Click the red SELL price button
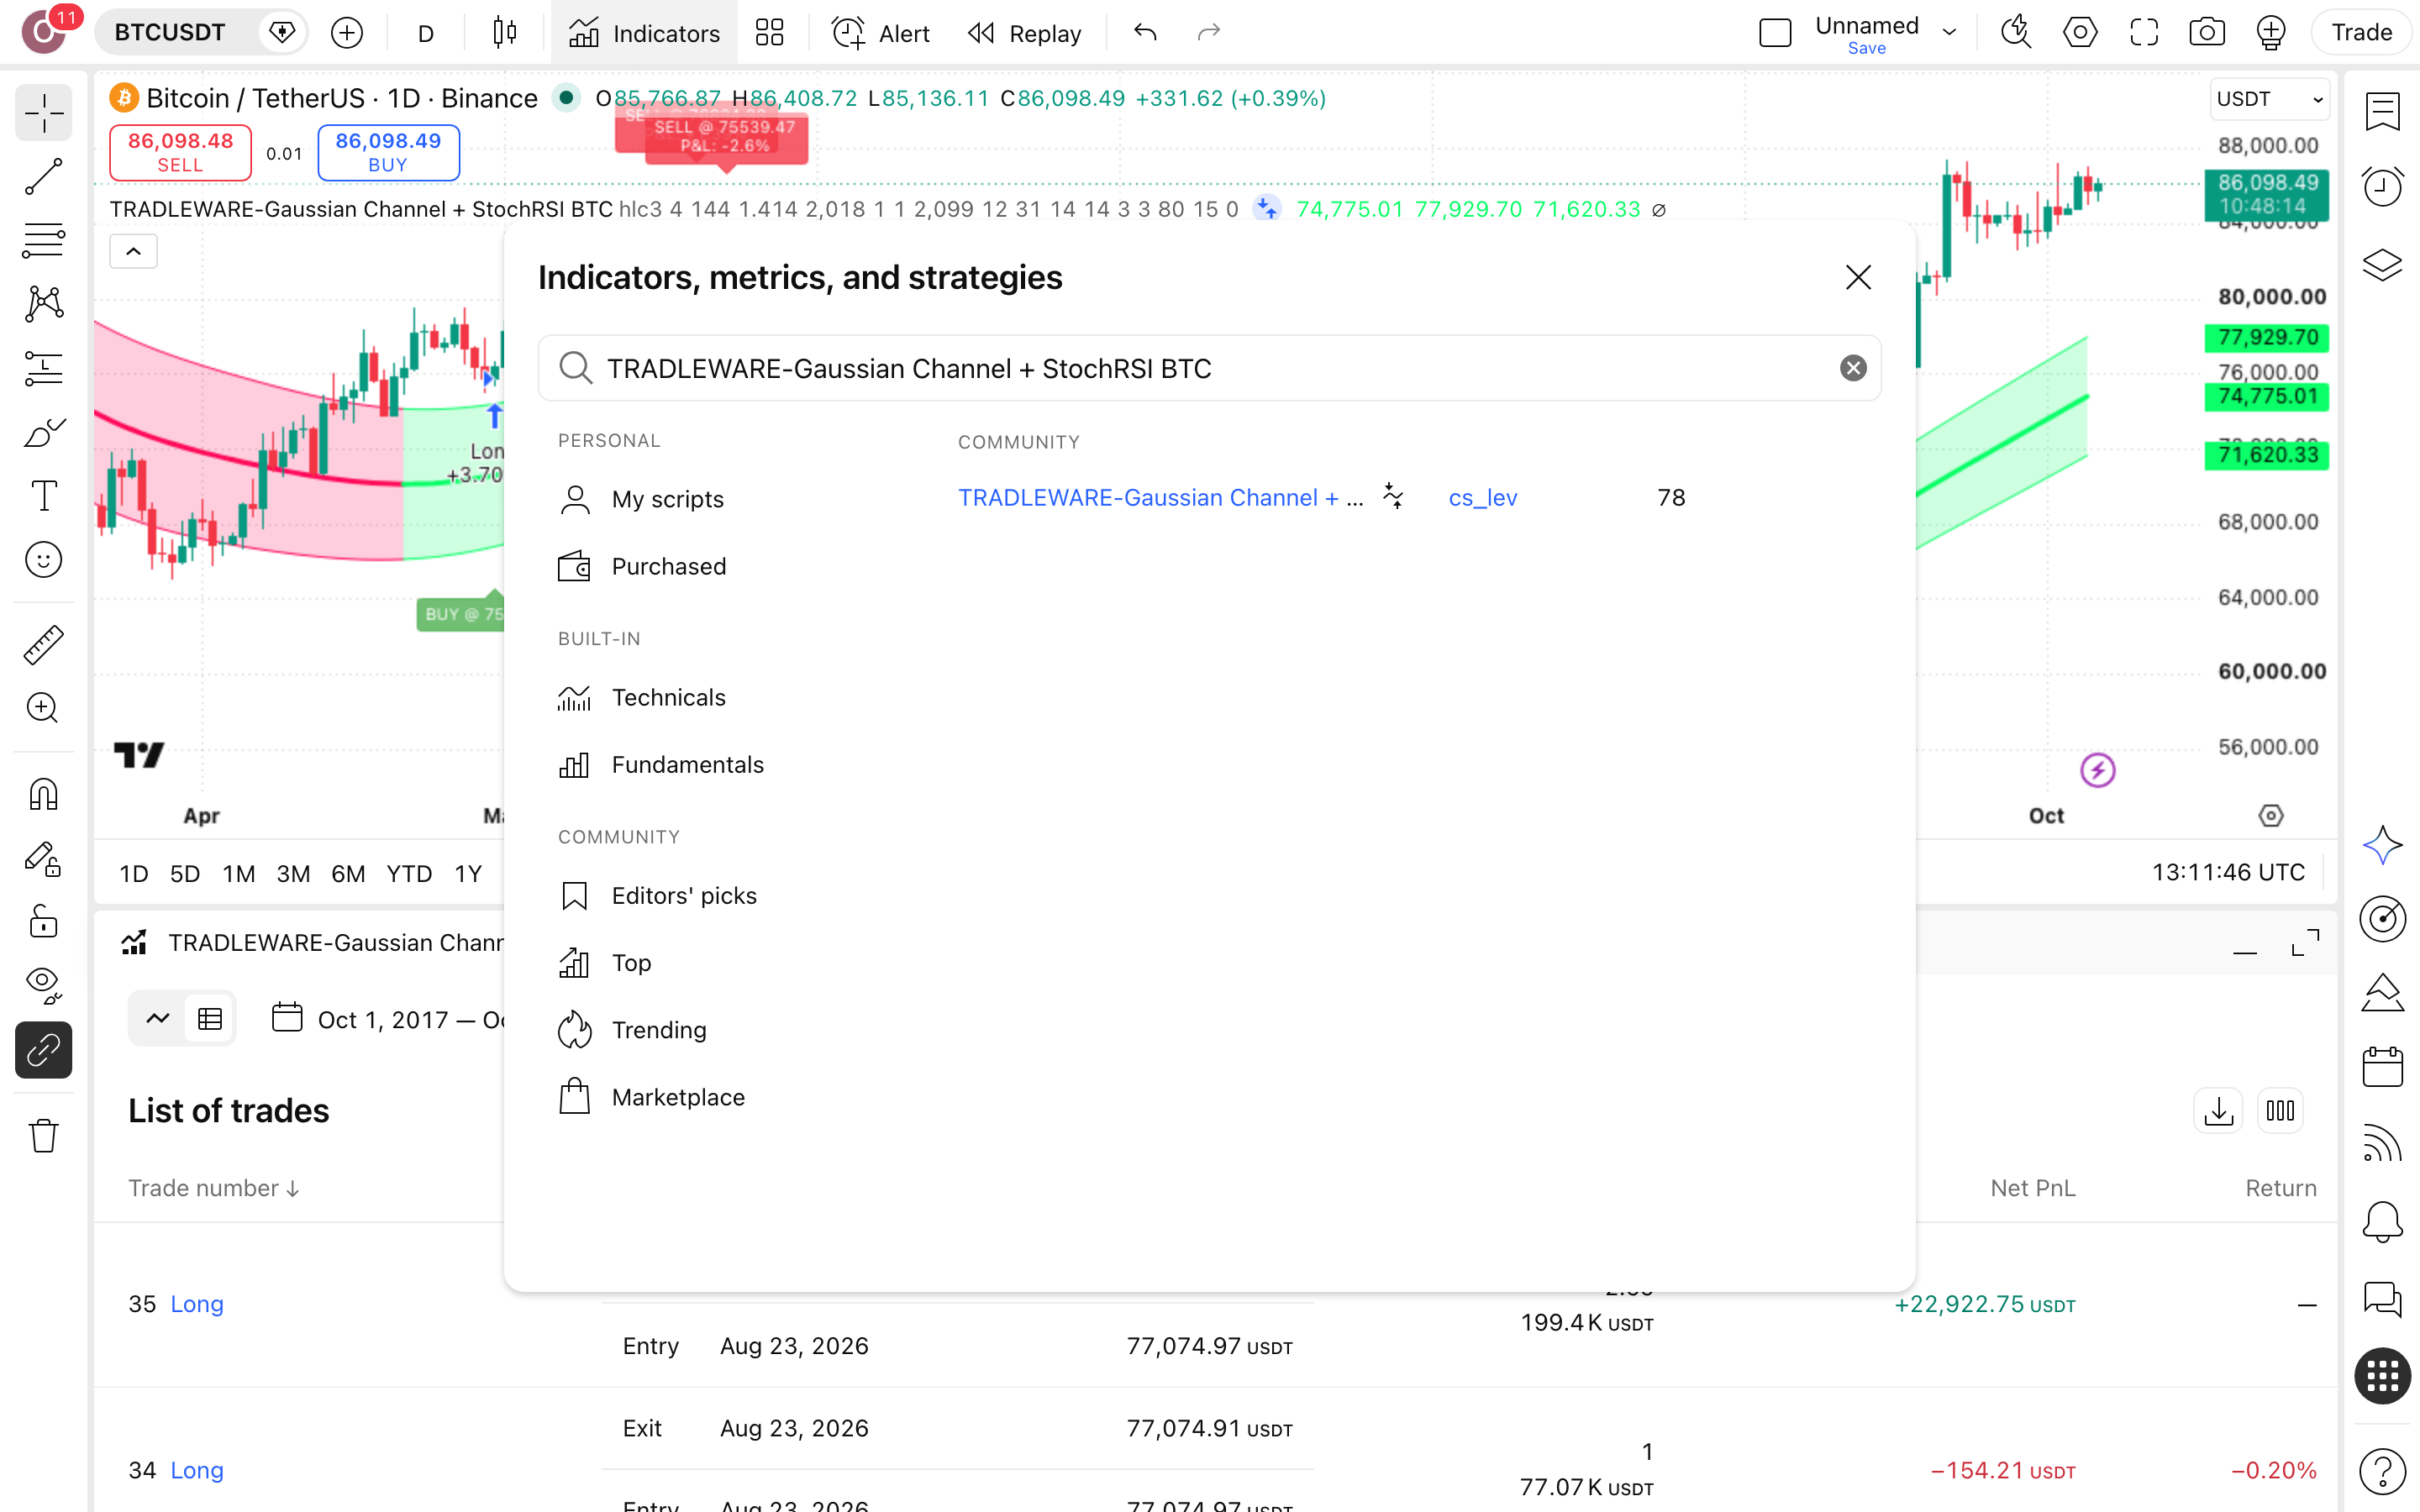 tap(180, 152)
